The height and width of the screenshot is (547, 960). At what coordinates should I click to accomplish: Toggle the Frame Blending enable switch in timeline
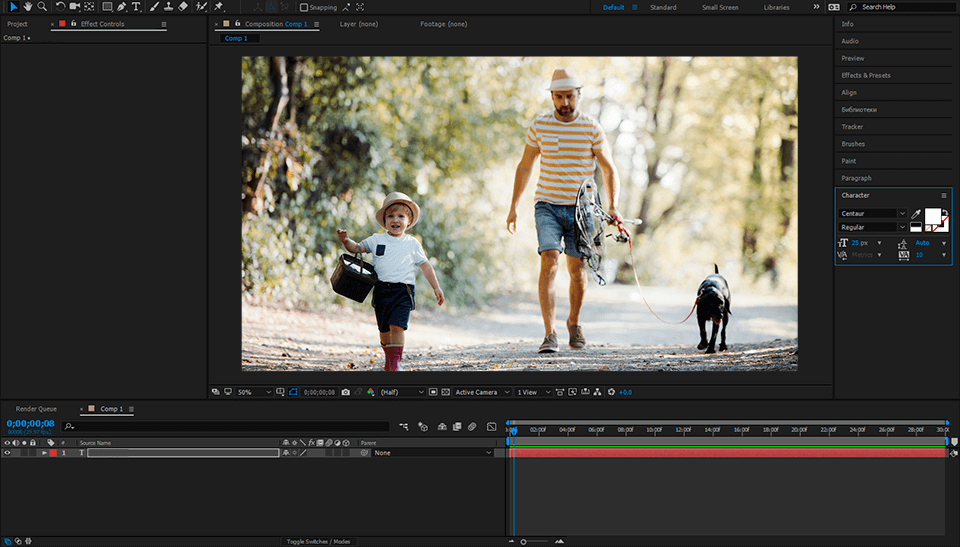tap(457, 426)
